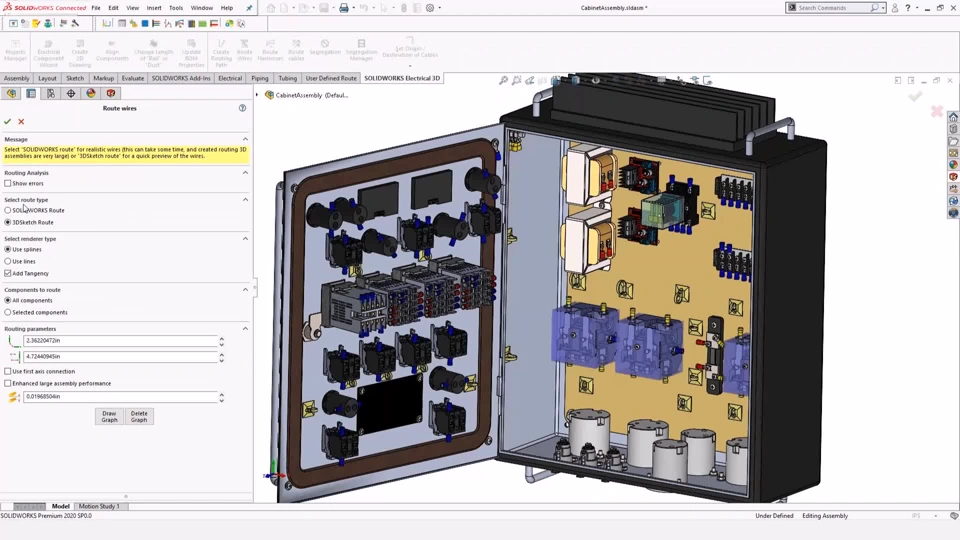Open Route wires help icon
Viewport: 960px width, 540px height.
pyautogui.click(x=242, y=108)
